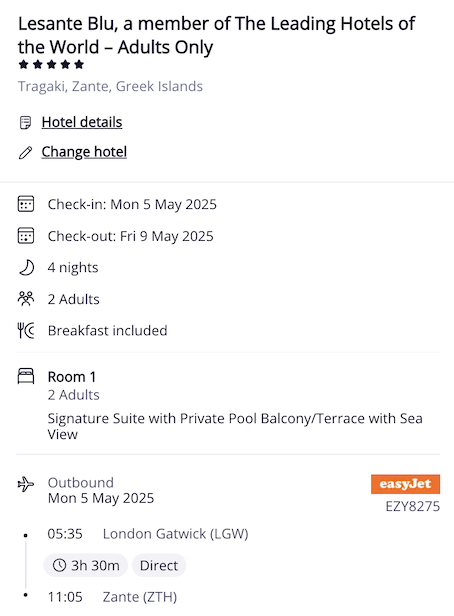Click the check-in calendar icon
This screenshot has height=616, width=454.
(26, 204)
